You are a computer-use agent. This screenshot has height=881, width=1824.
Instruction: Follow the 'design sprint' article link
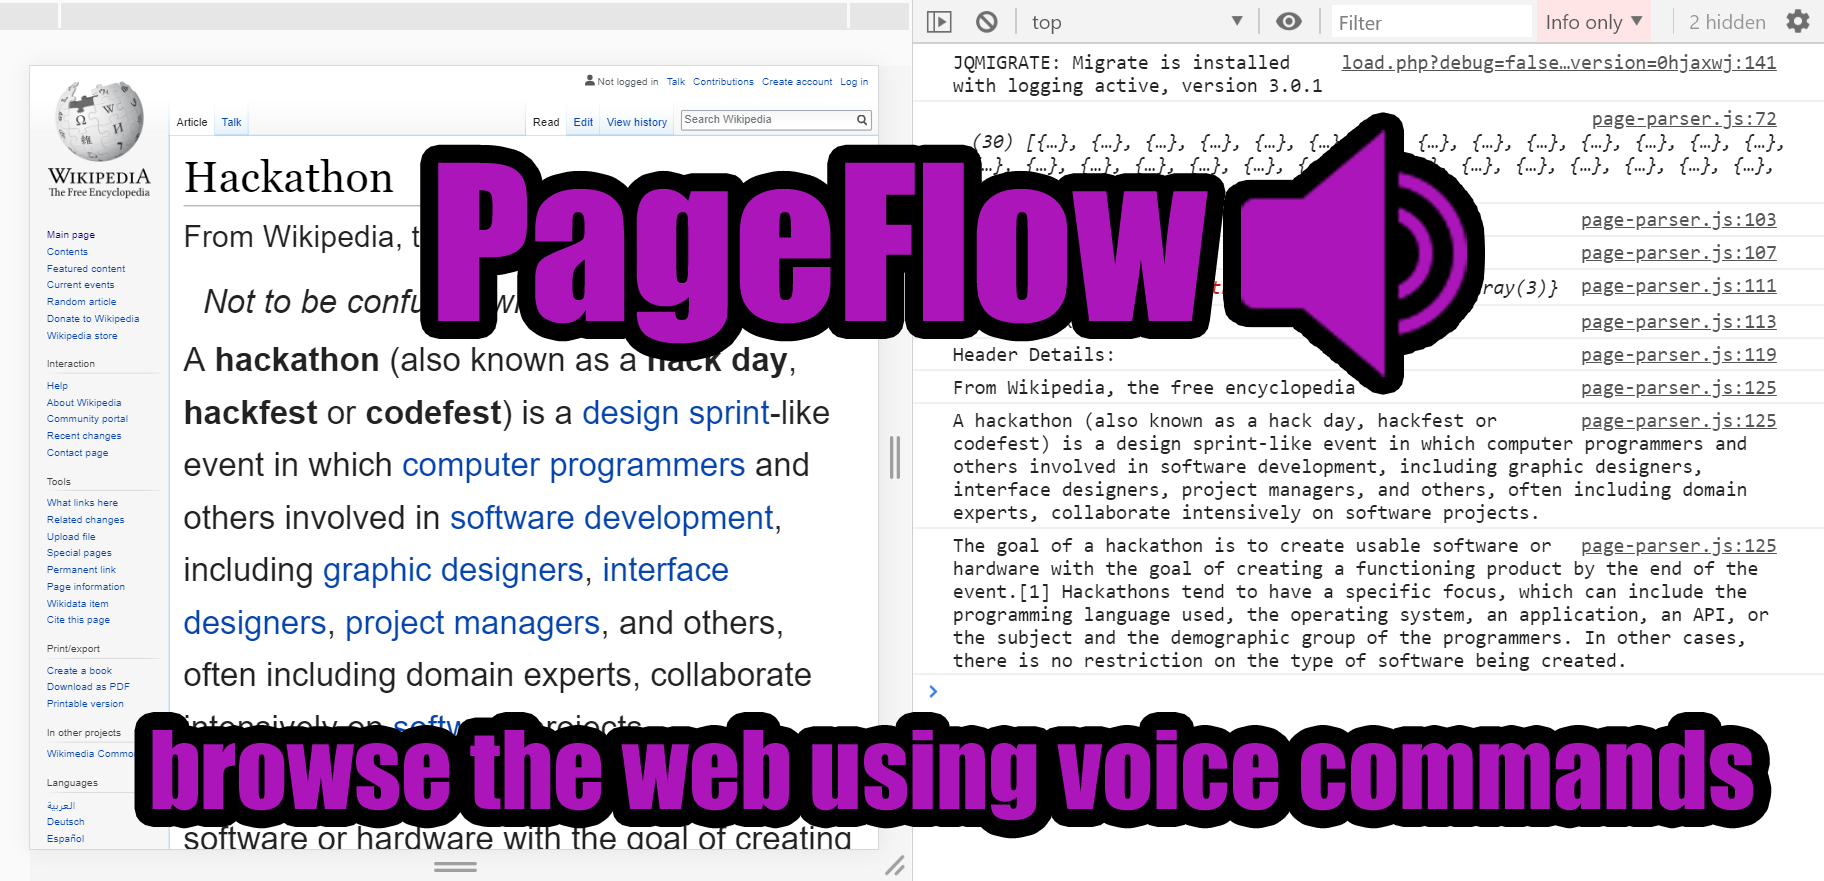[x=676, y=413]
